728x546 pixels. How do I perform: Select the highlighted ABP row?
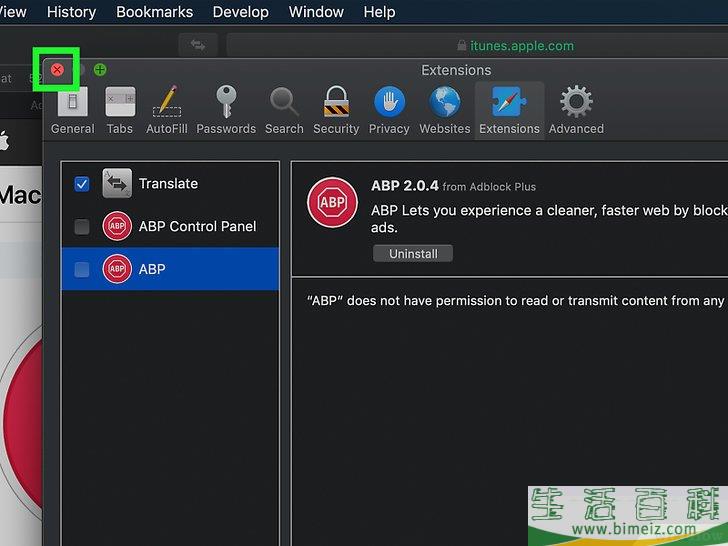[170, 269]
